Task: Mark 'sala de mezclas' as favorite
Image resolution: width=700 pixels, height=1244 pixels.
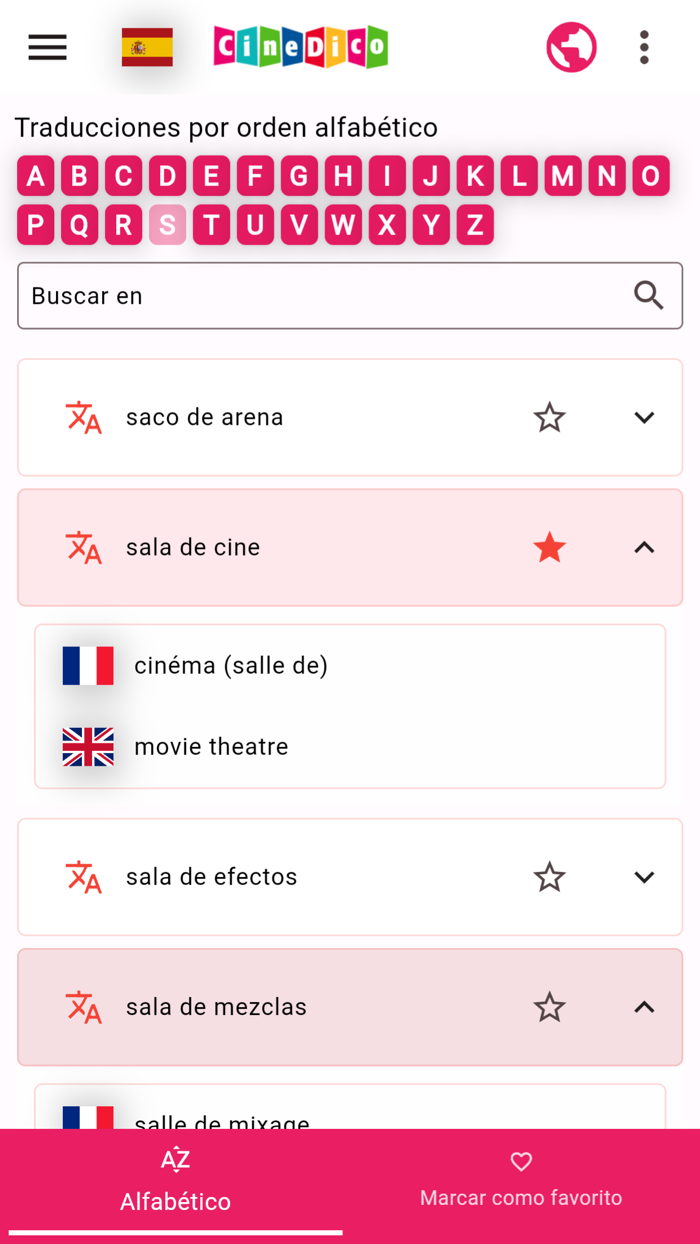Action: pos(549,1007)
